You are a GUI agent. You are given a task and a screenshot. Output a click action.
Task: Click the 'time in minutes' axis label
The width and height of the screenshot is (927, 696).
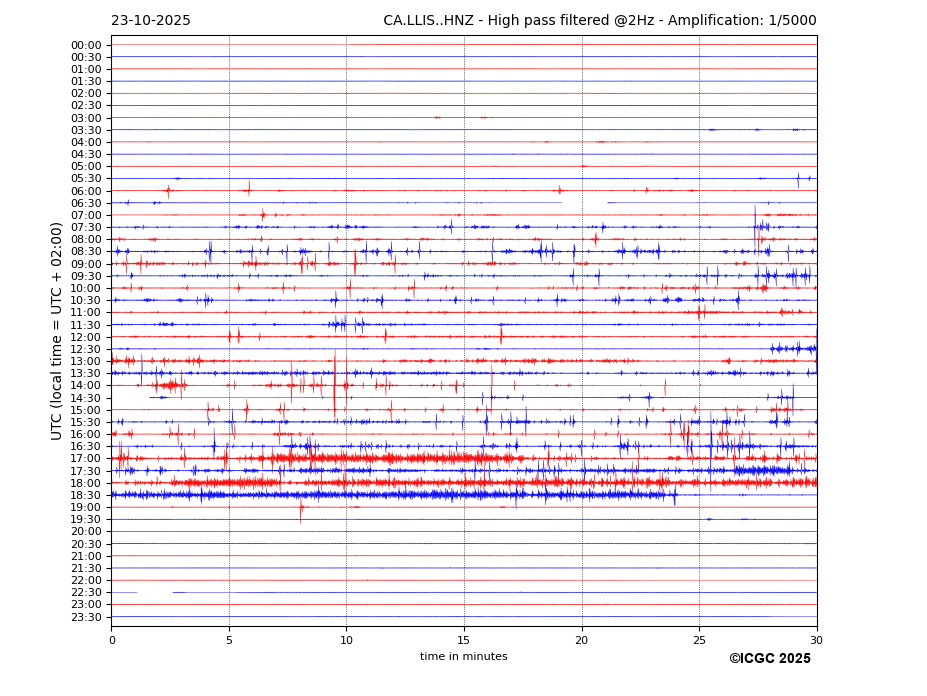[x=463, y=657]
